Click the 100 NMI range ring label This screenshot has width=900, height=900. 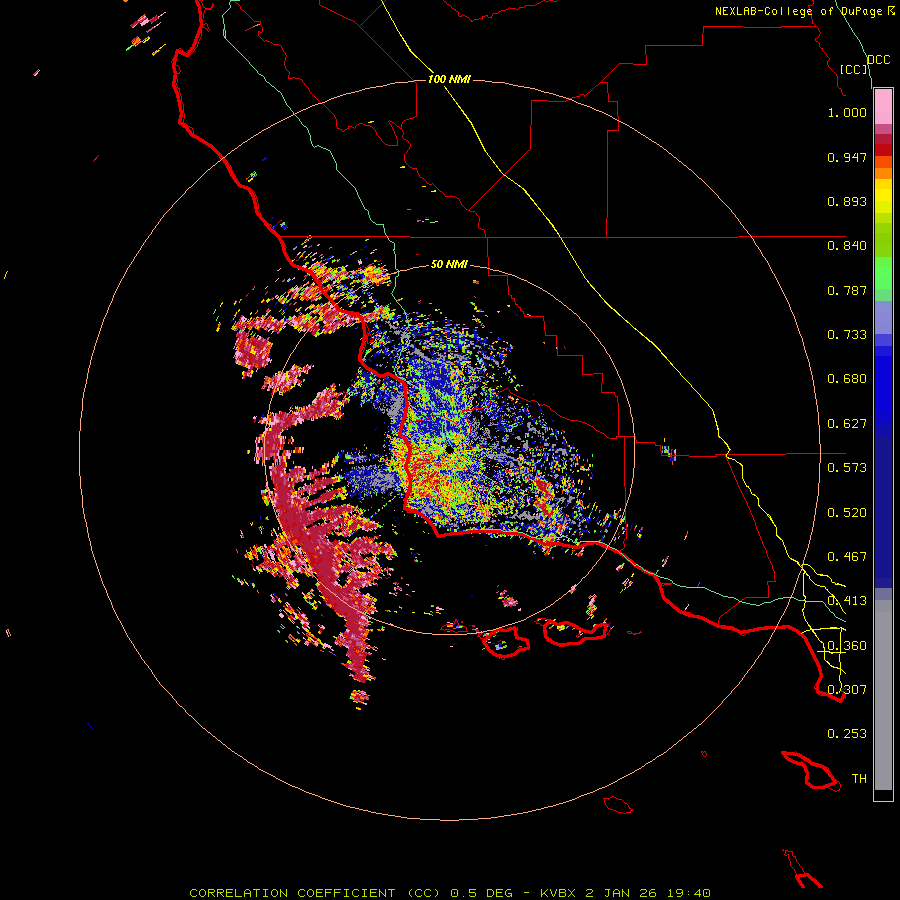tap(449, 79)
